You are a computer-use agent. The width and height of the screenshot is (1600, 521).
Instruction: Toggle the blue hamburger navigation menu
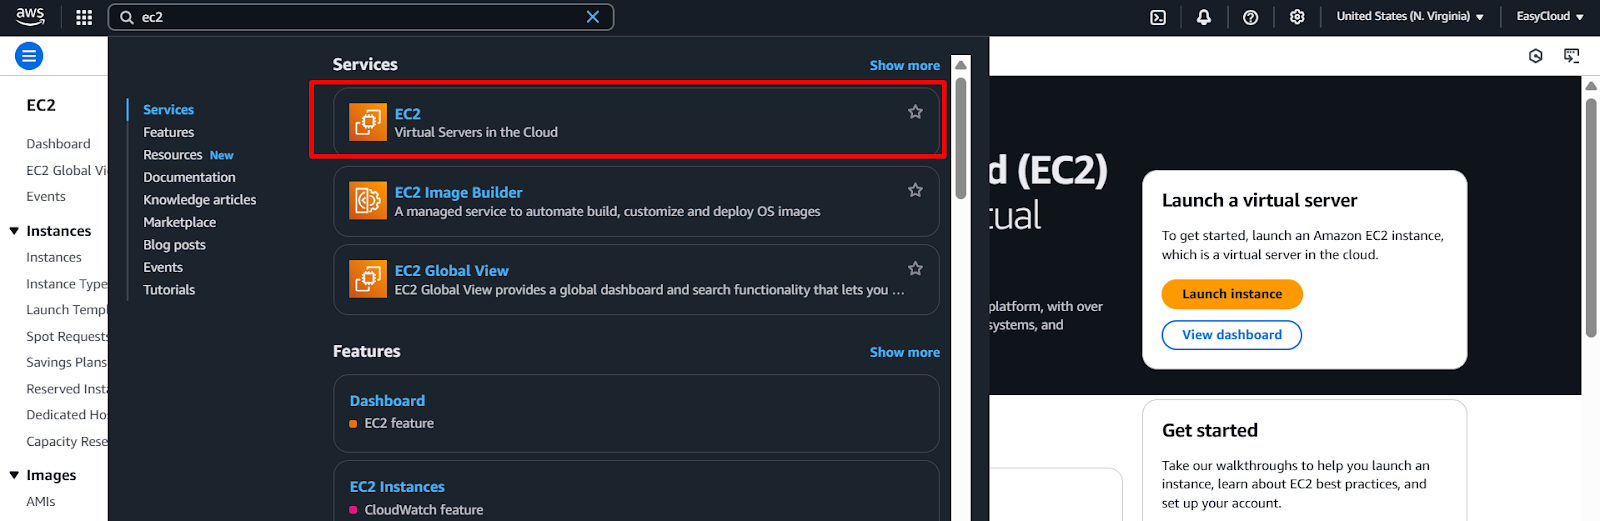pos(29,56)
